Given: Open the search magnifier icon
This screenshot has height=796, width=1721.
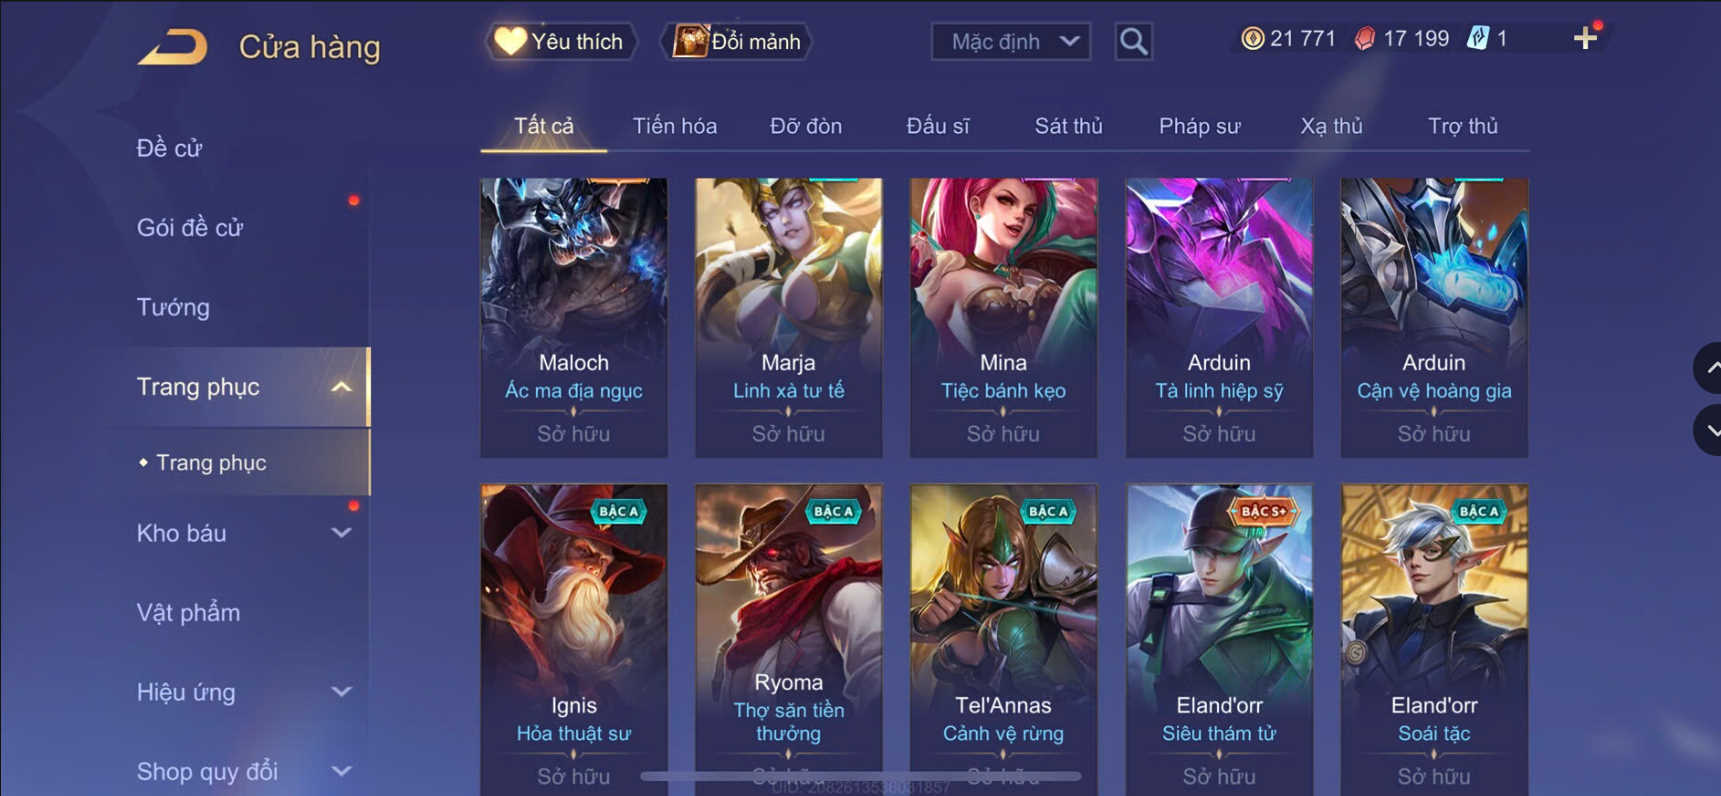Looking at the screenshot, I should click(1133, 42).
